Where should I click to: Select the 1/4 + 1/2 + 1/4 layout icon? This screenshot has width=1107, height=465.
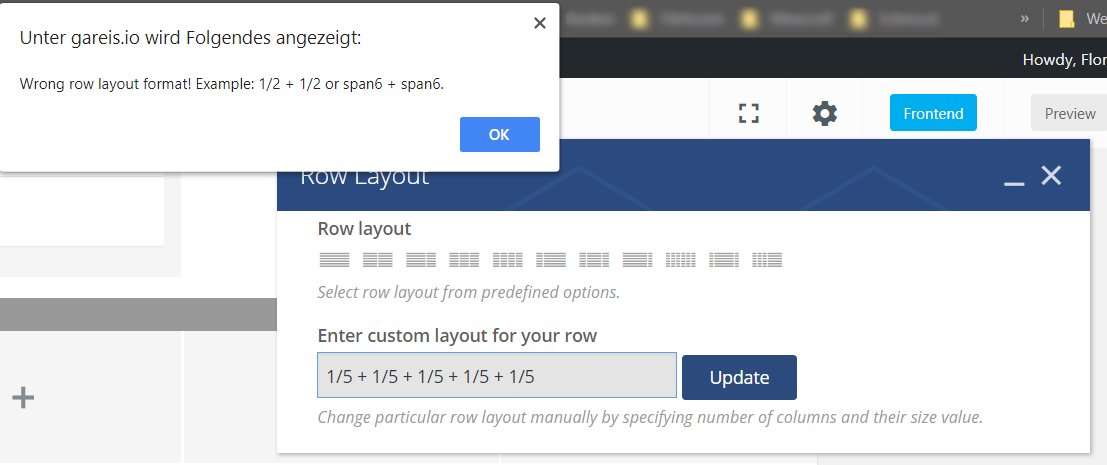point(594,260)
